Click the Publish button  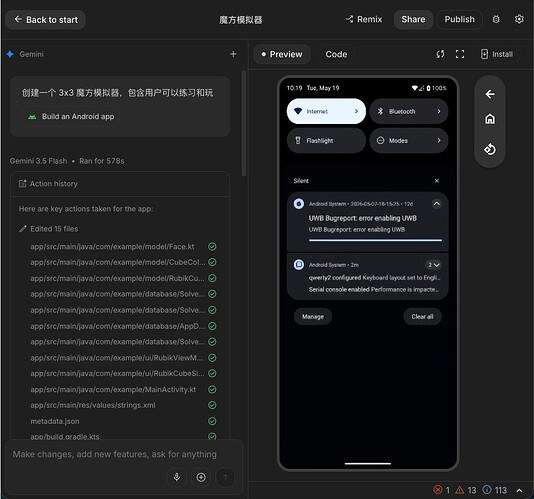(459, 19)
